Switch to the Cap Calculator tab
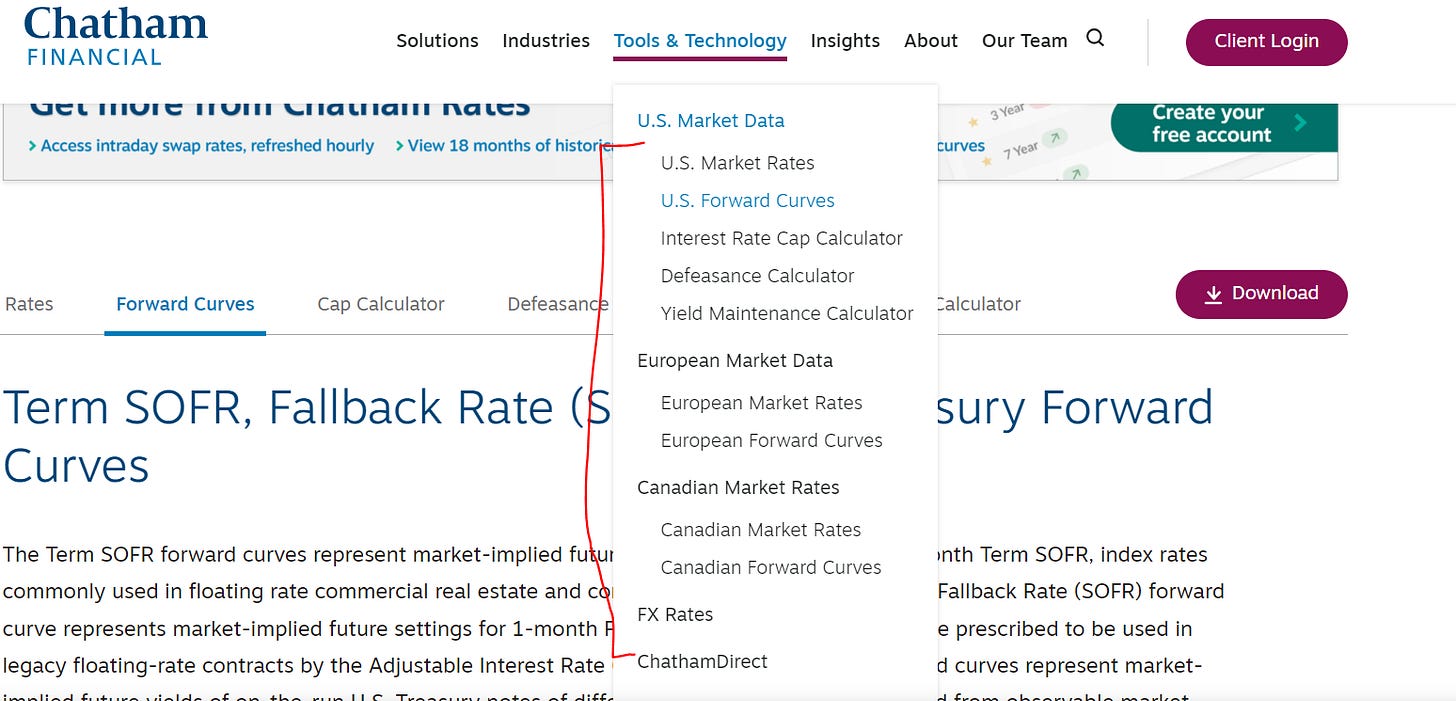The image size is (1456, 701). pos(380,304)
